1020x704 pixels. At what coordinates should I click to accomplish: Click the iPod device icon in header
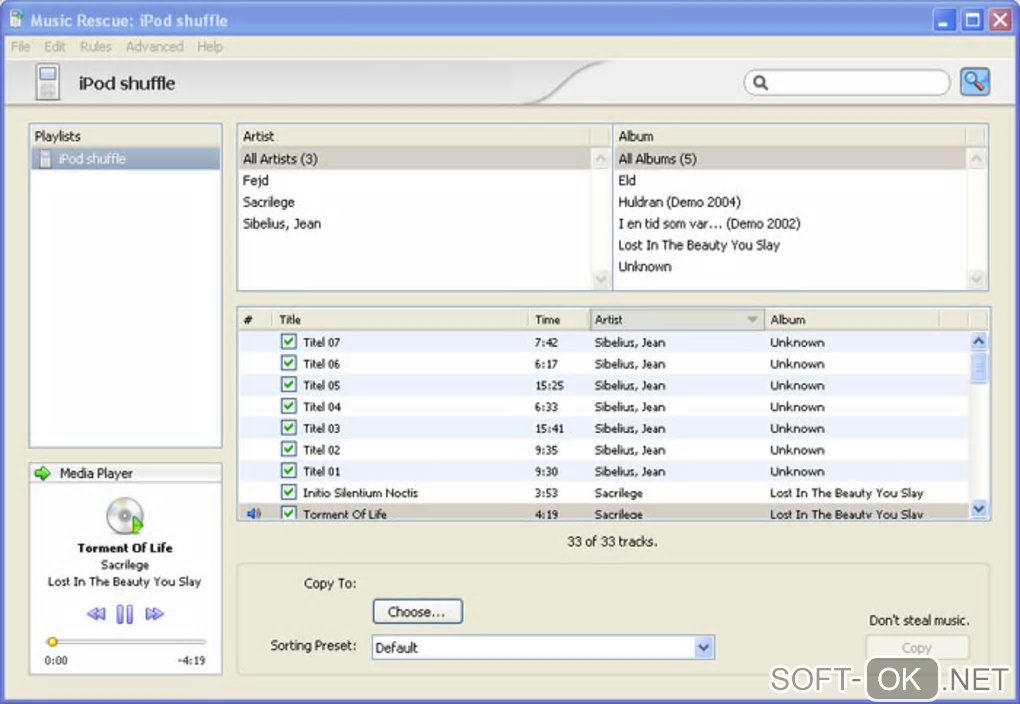(x=46, y=83)
